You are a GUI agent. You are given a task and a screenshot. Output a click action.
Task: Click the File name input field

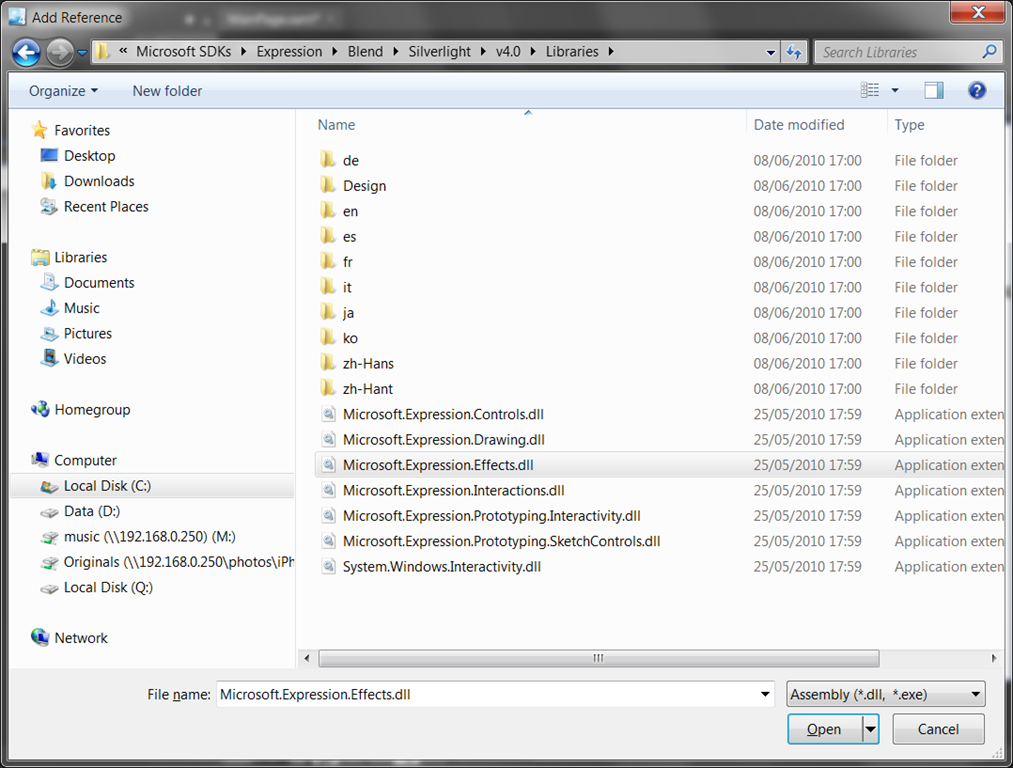[x=486, y=694]
